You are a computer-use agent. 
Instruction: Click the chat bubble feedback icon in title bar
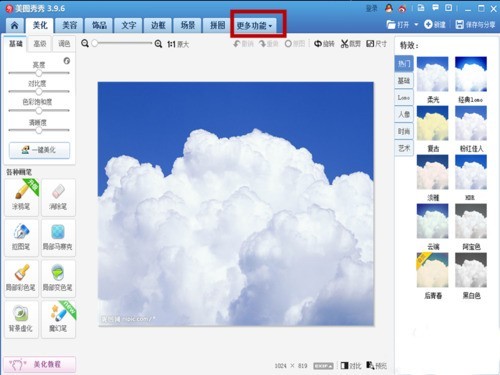click(x=435, y=8)
